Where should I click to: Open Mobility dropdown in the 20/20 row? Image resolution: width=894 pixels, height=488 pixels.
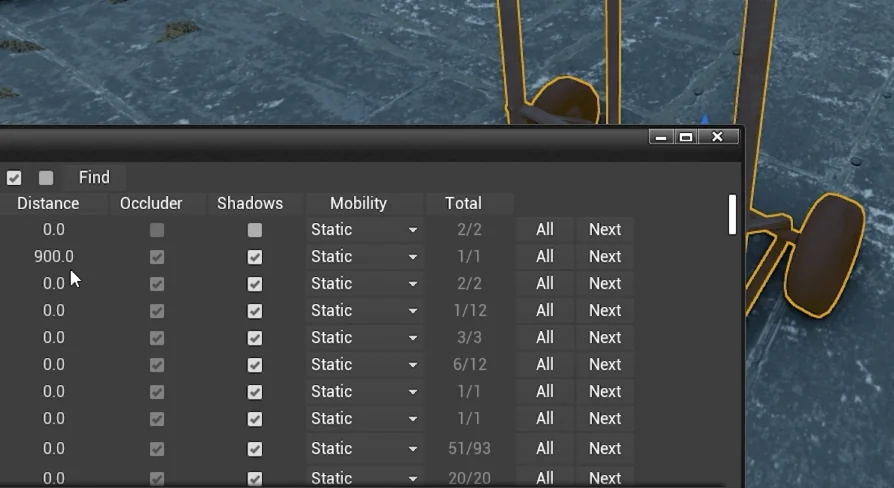364,478
